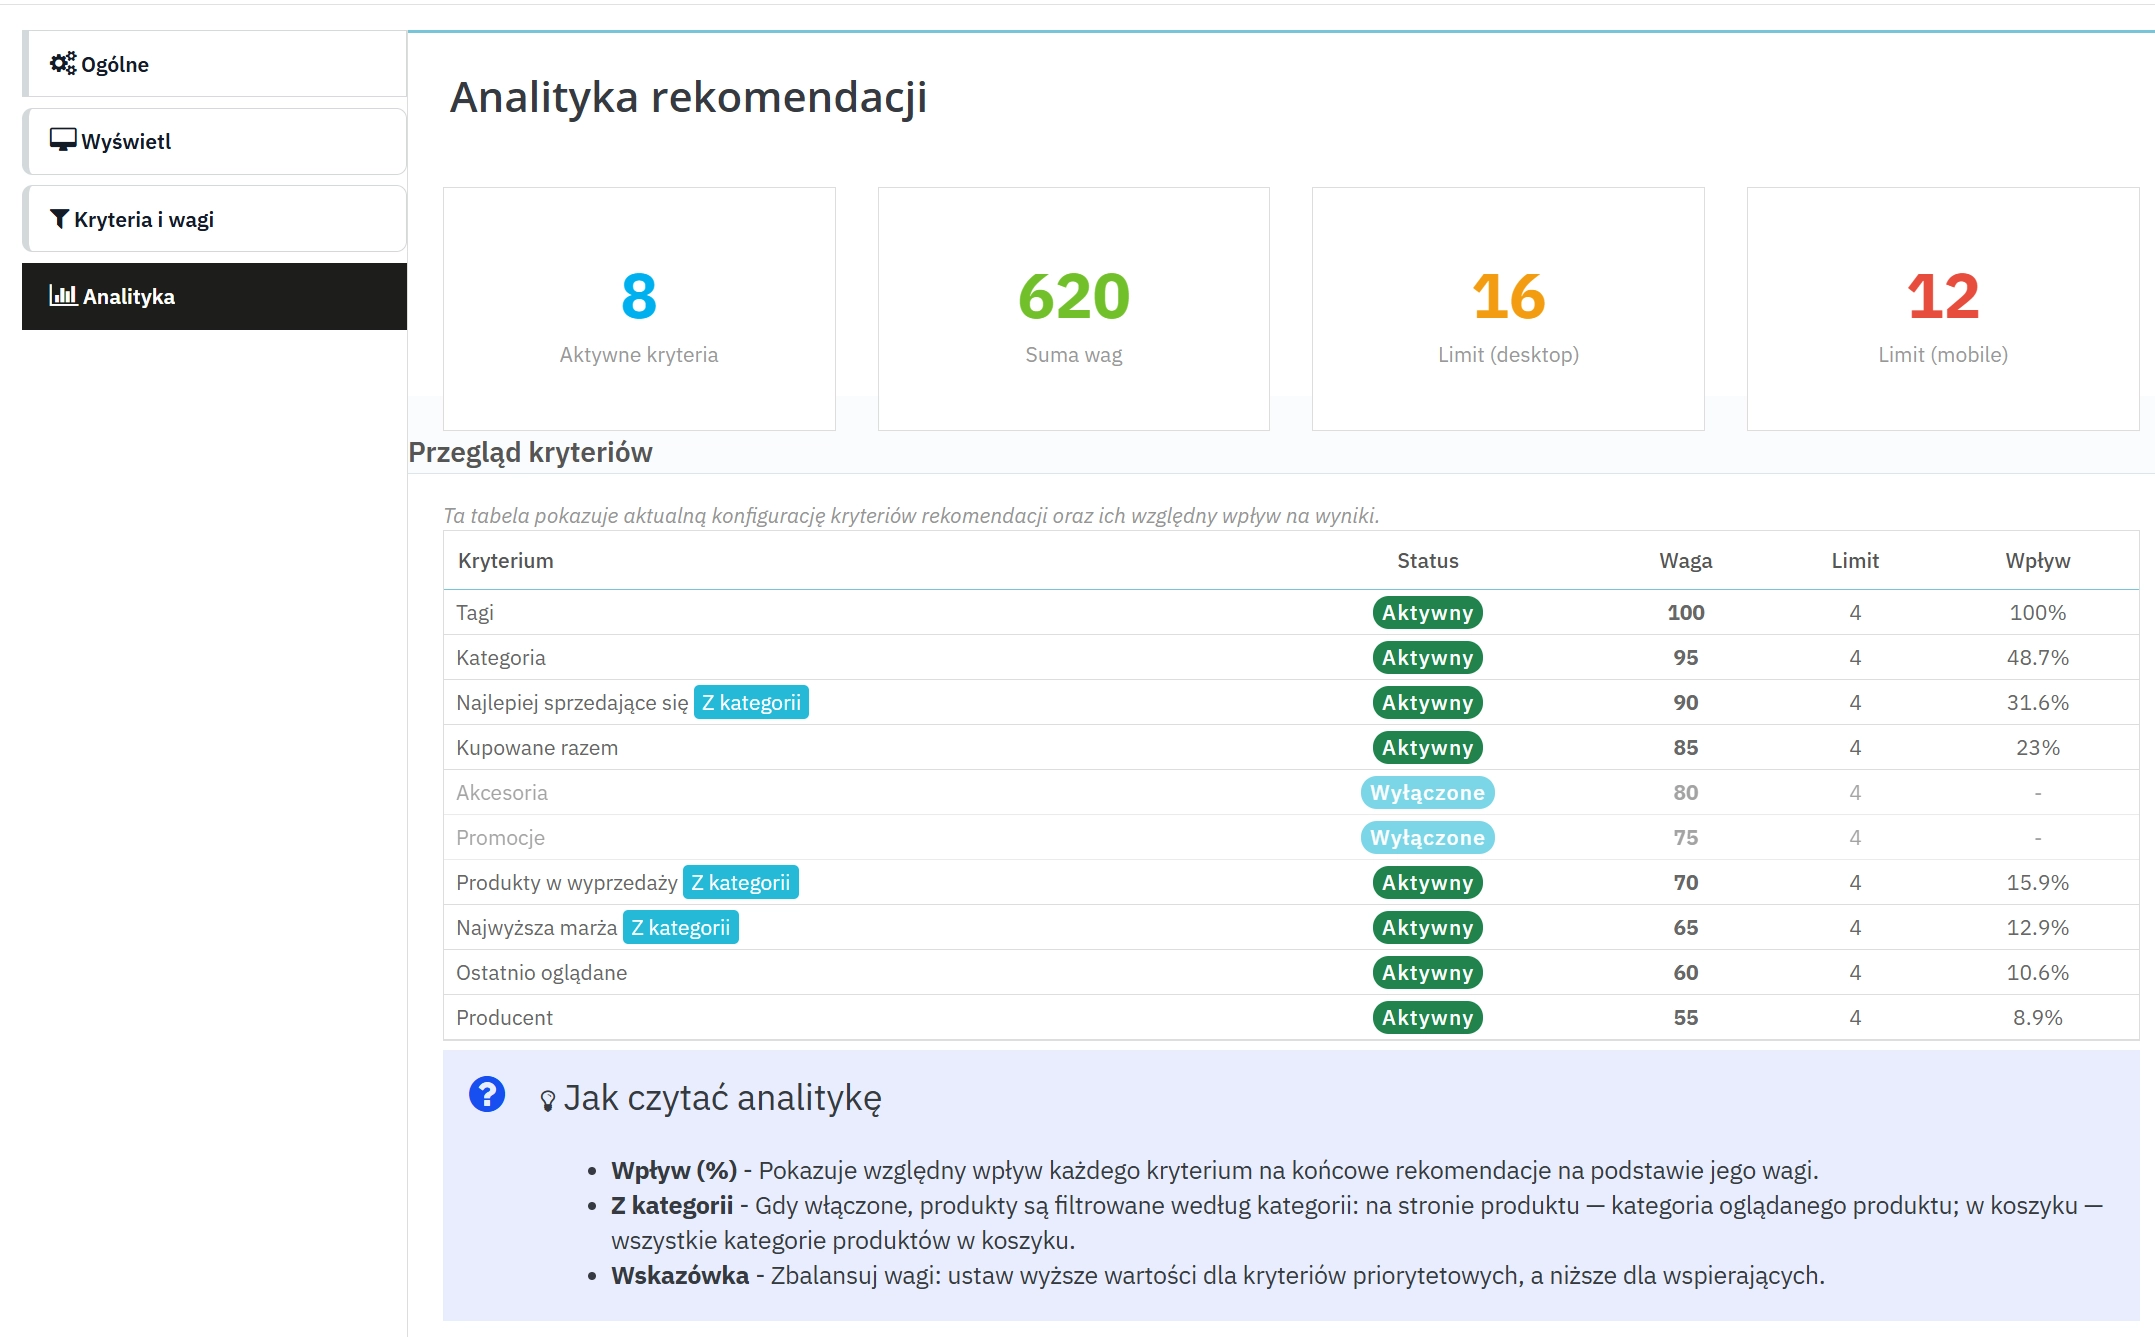The image size is (2155, 1337).
Task: Select the Kupowane razem row in the table
Action: coord(537,747)
